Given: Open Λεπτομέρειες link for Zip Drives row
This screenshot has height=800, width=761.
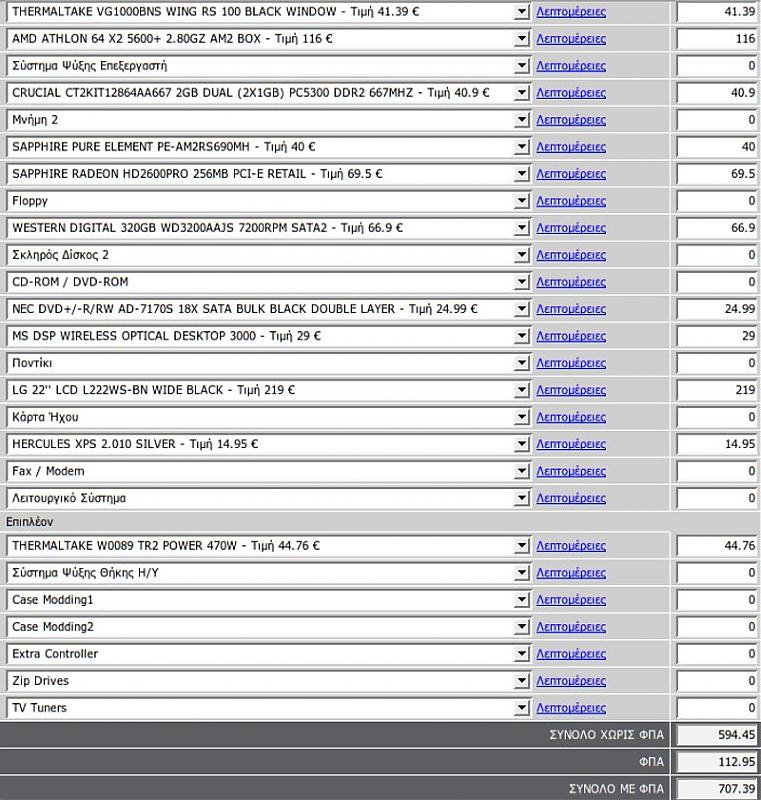Looking at the screenshot, I should tap(571, 681).
